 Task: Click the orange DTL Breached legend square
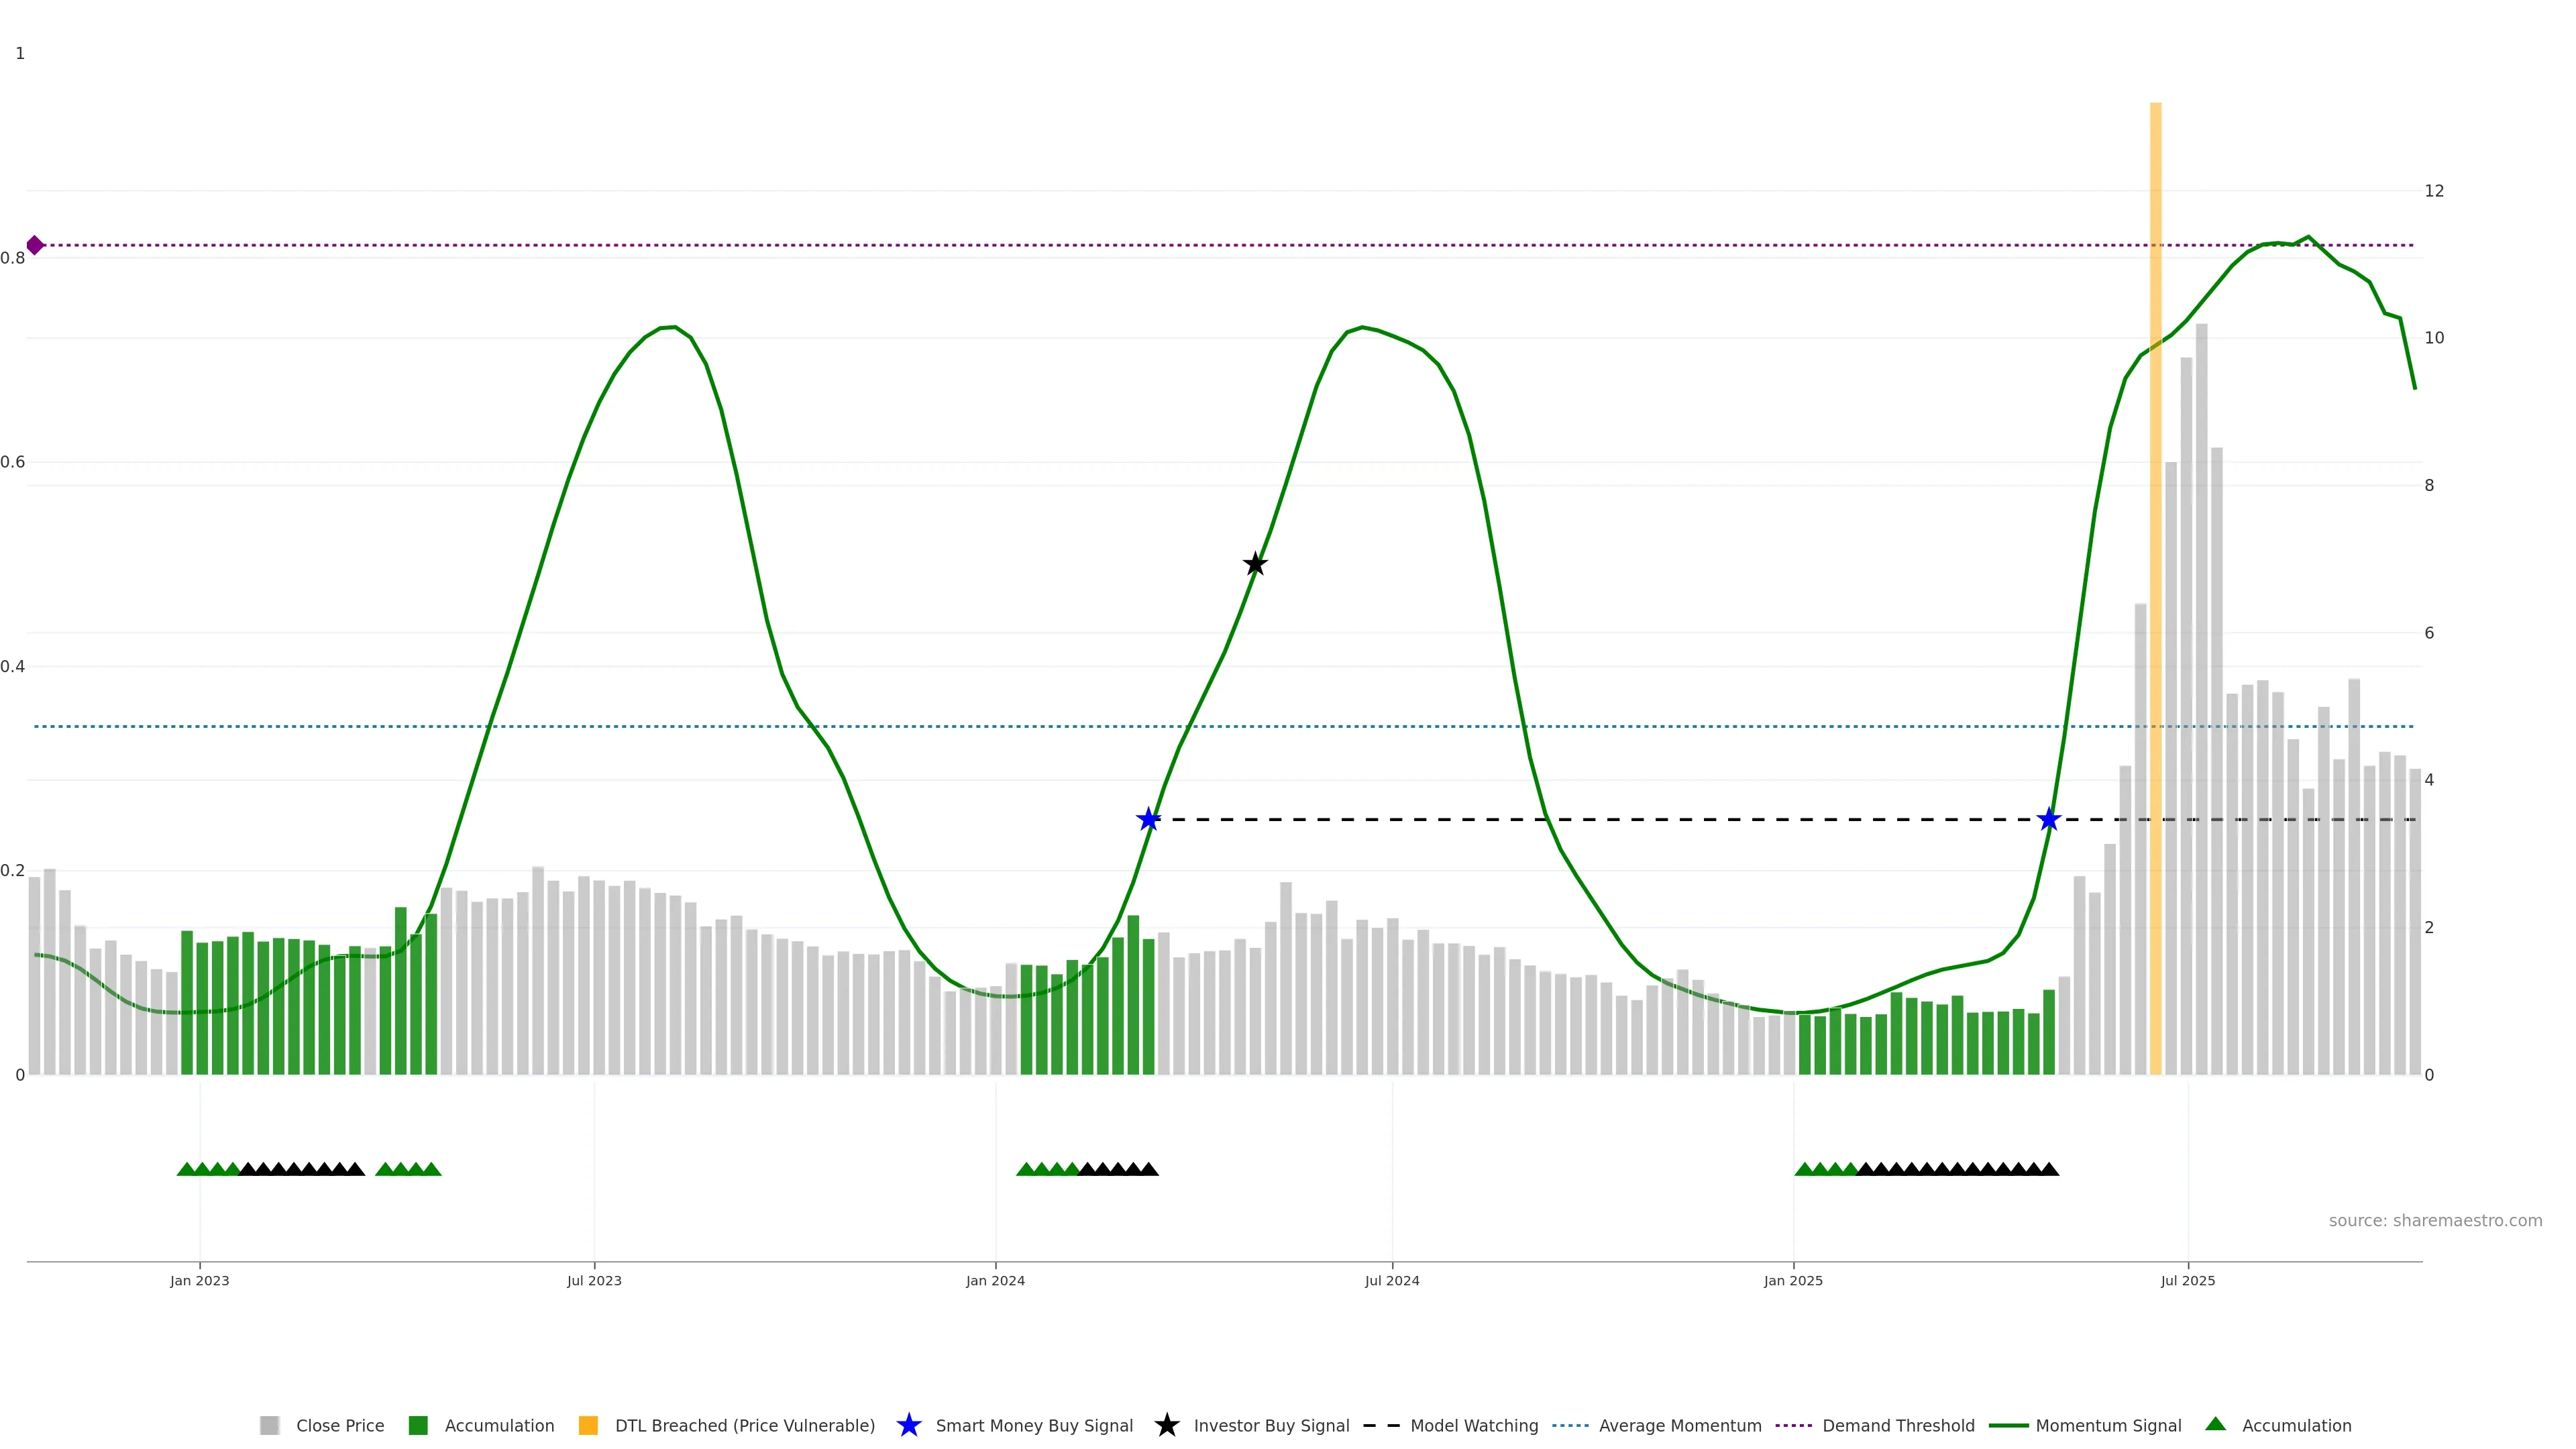click(x=588, y=1425)
